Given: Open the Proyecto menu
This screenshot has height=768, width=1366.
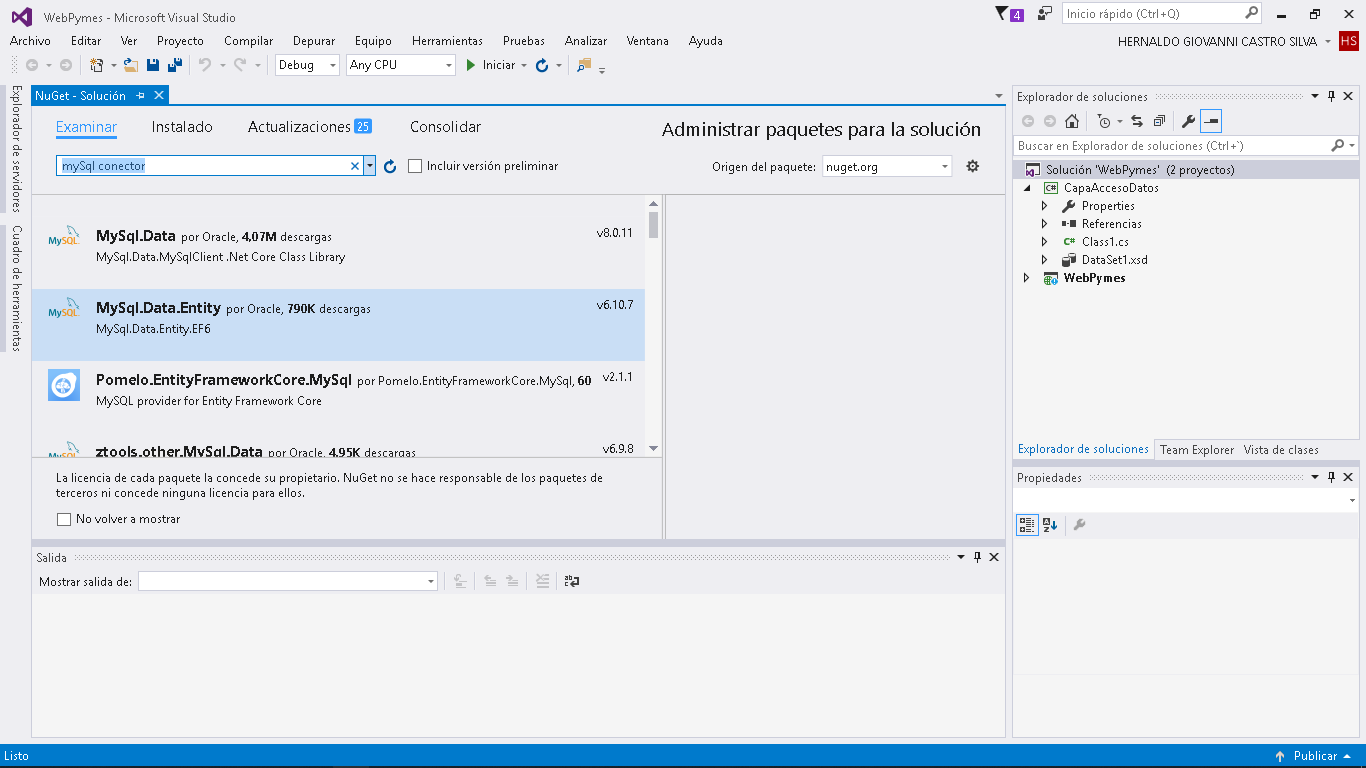Looking at the screenshot, I should click(180, 41).
